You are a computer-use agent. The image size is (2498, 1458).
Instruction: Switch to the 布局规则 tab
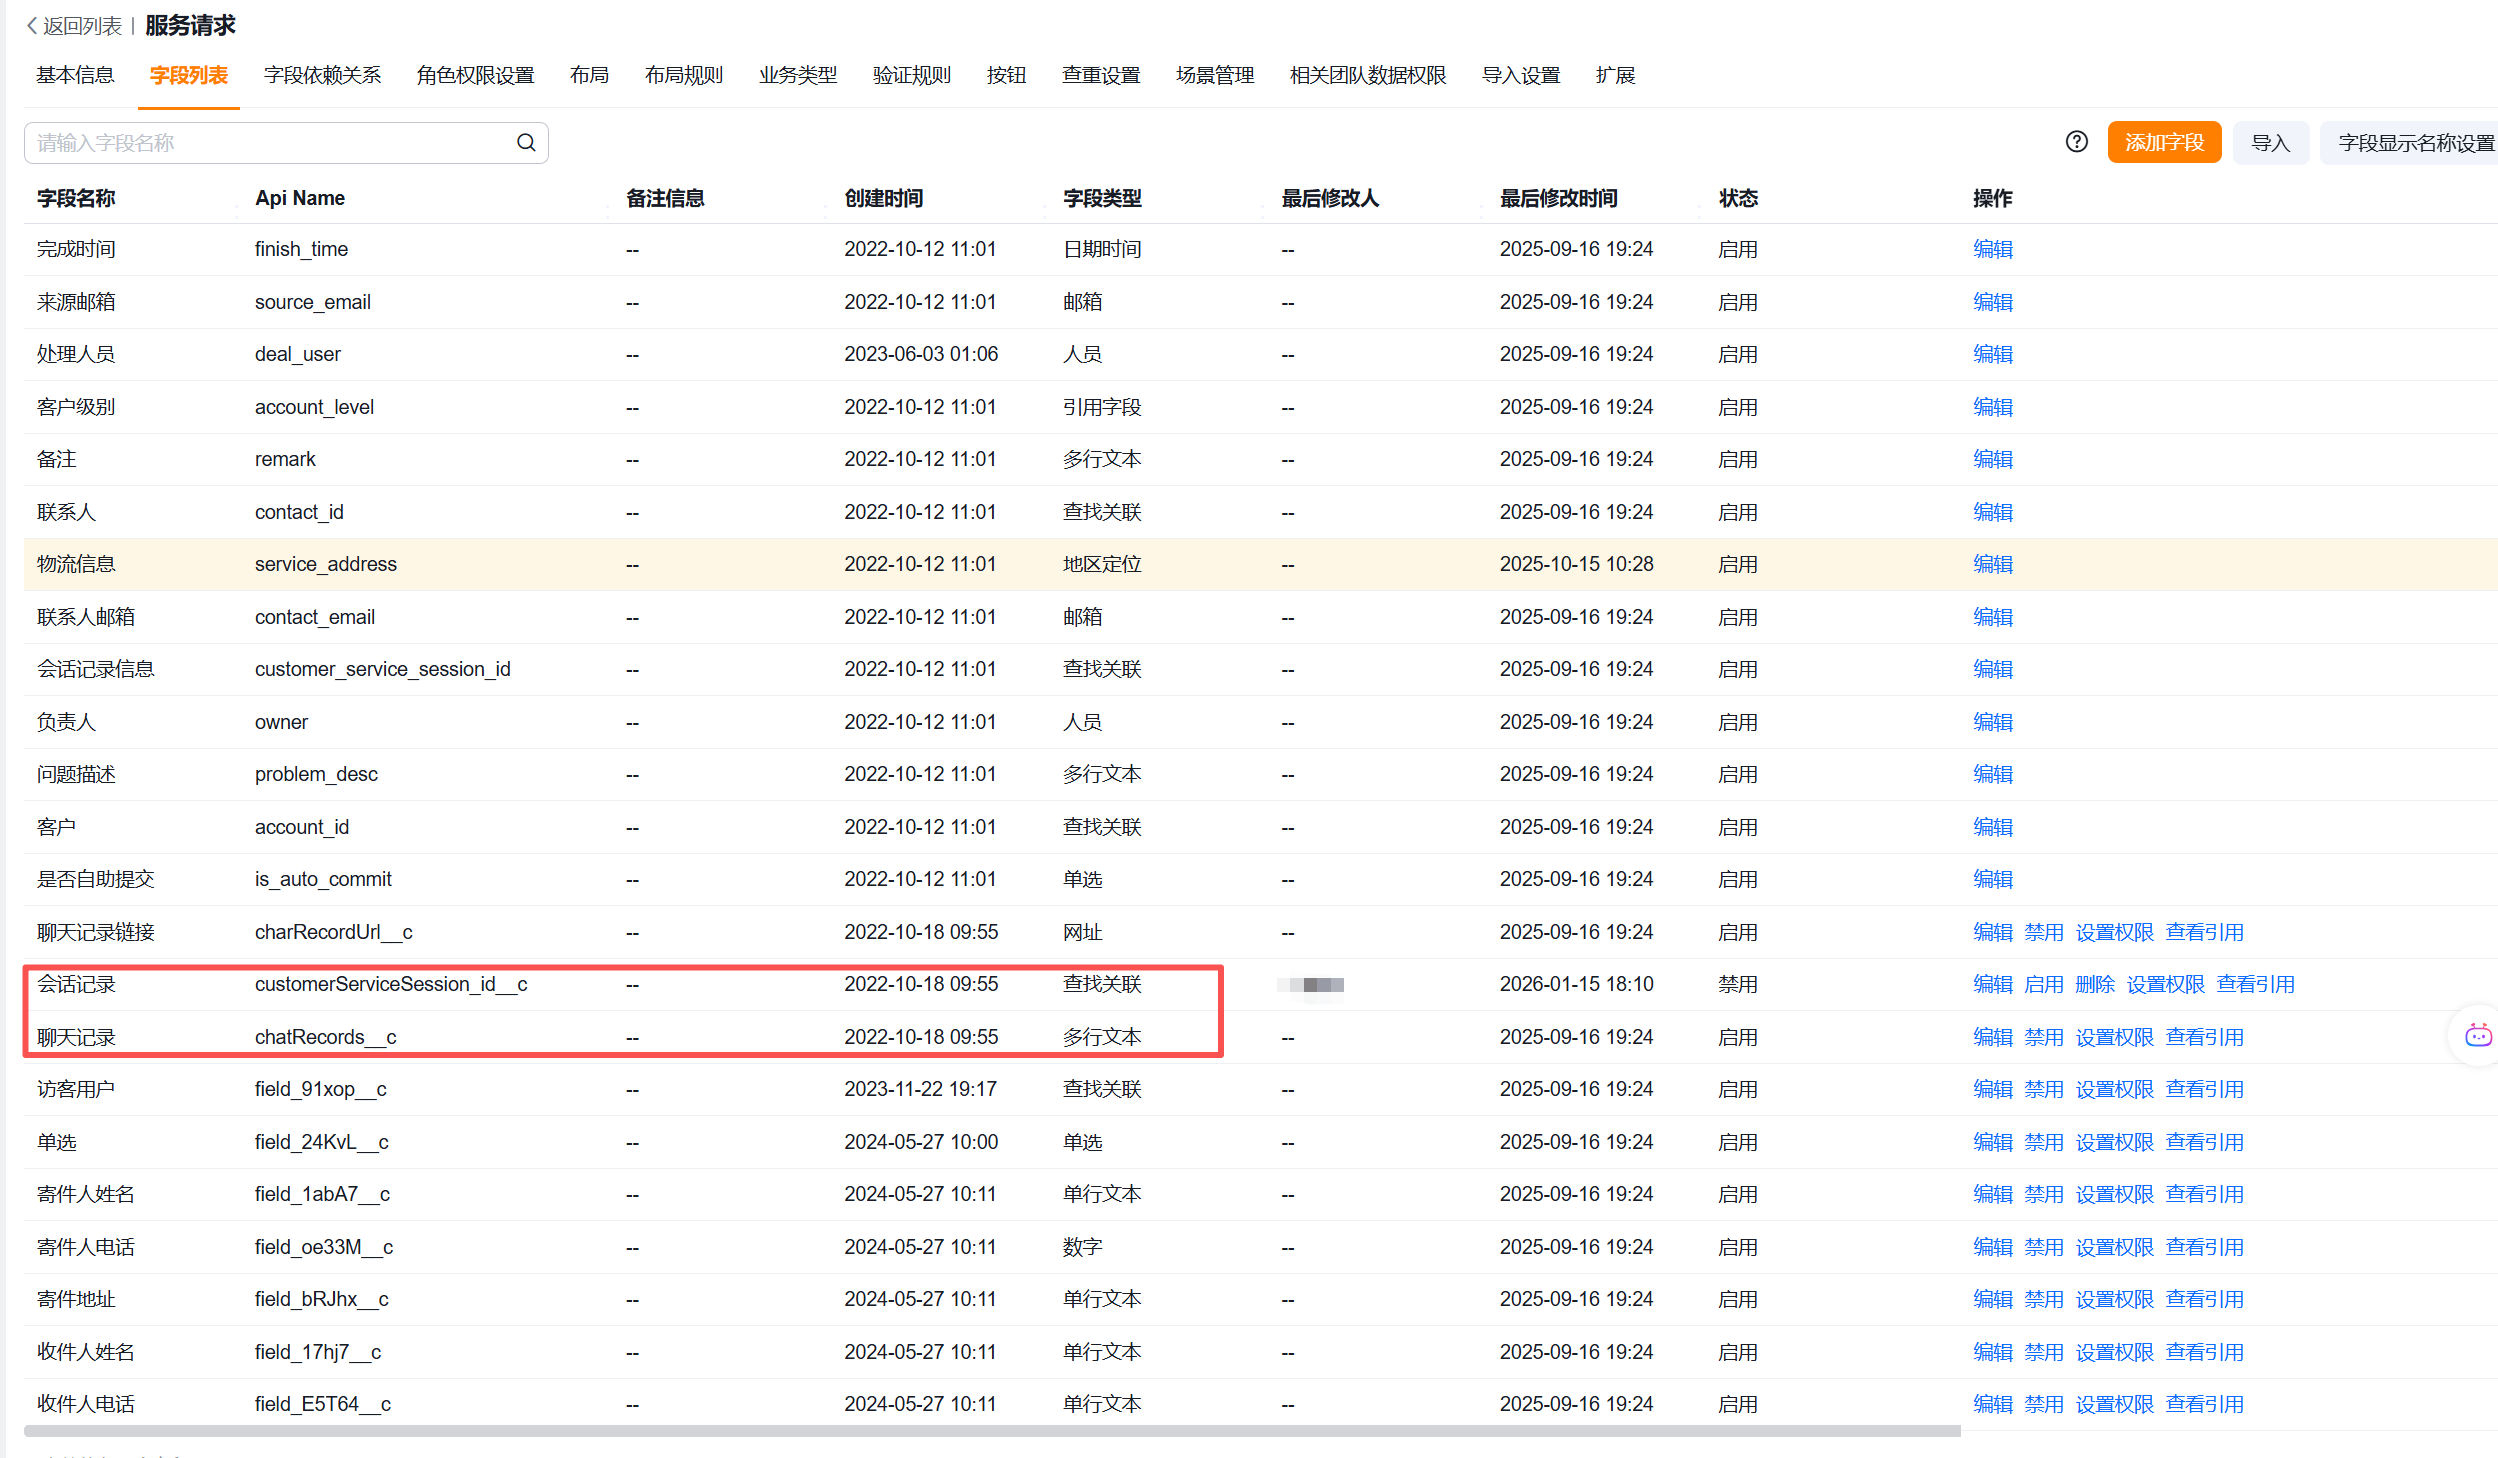pos(683,76)
